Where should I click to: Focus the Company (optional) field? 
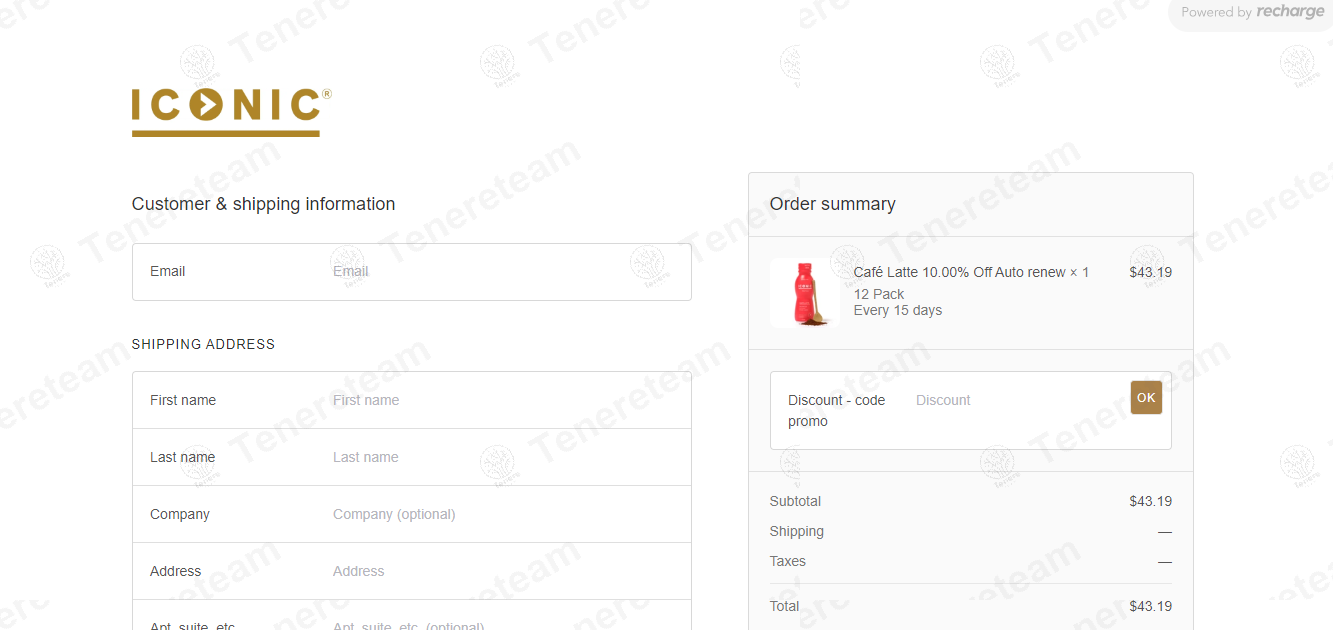click(505, 514)
